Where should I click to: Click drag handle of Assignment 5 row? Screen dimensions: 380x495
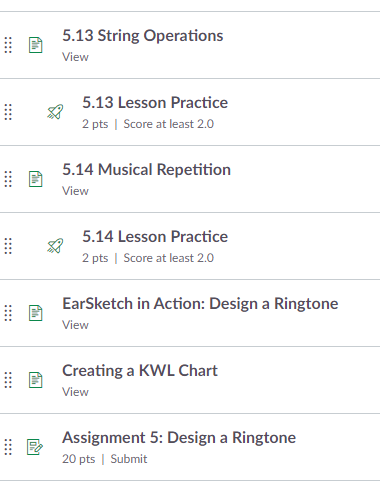pyautogui.click(x=8, y=447)
